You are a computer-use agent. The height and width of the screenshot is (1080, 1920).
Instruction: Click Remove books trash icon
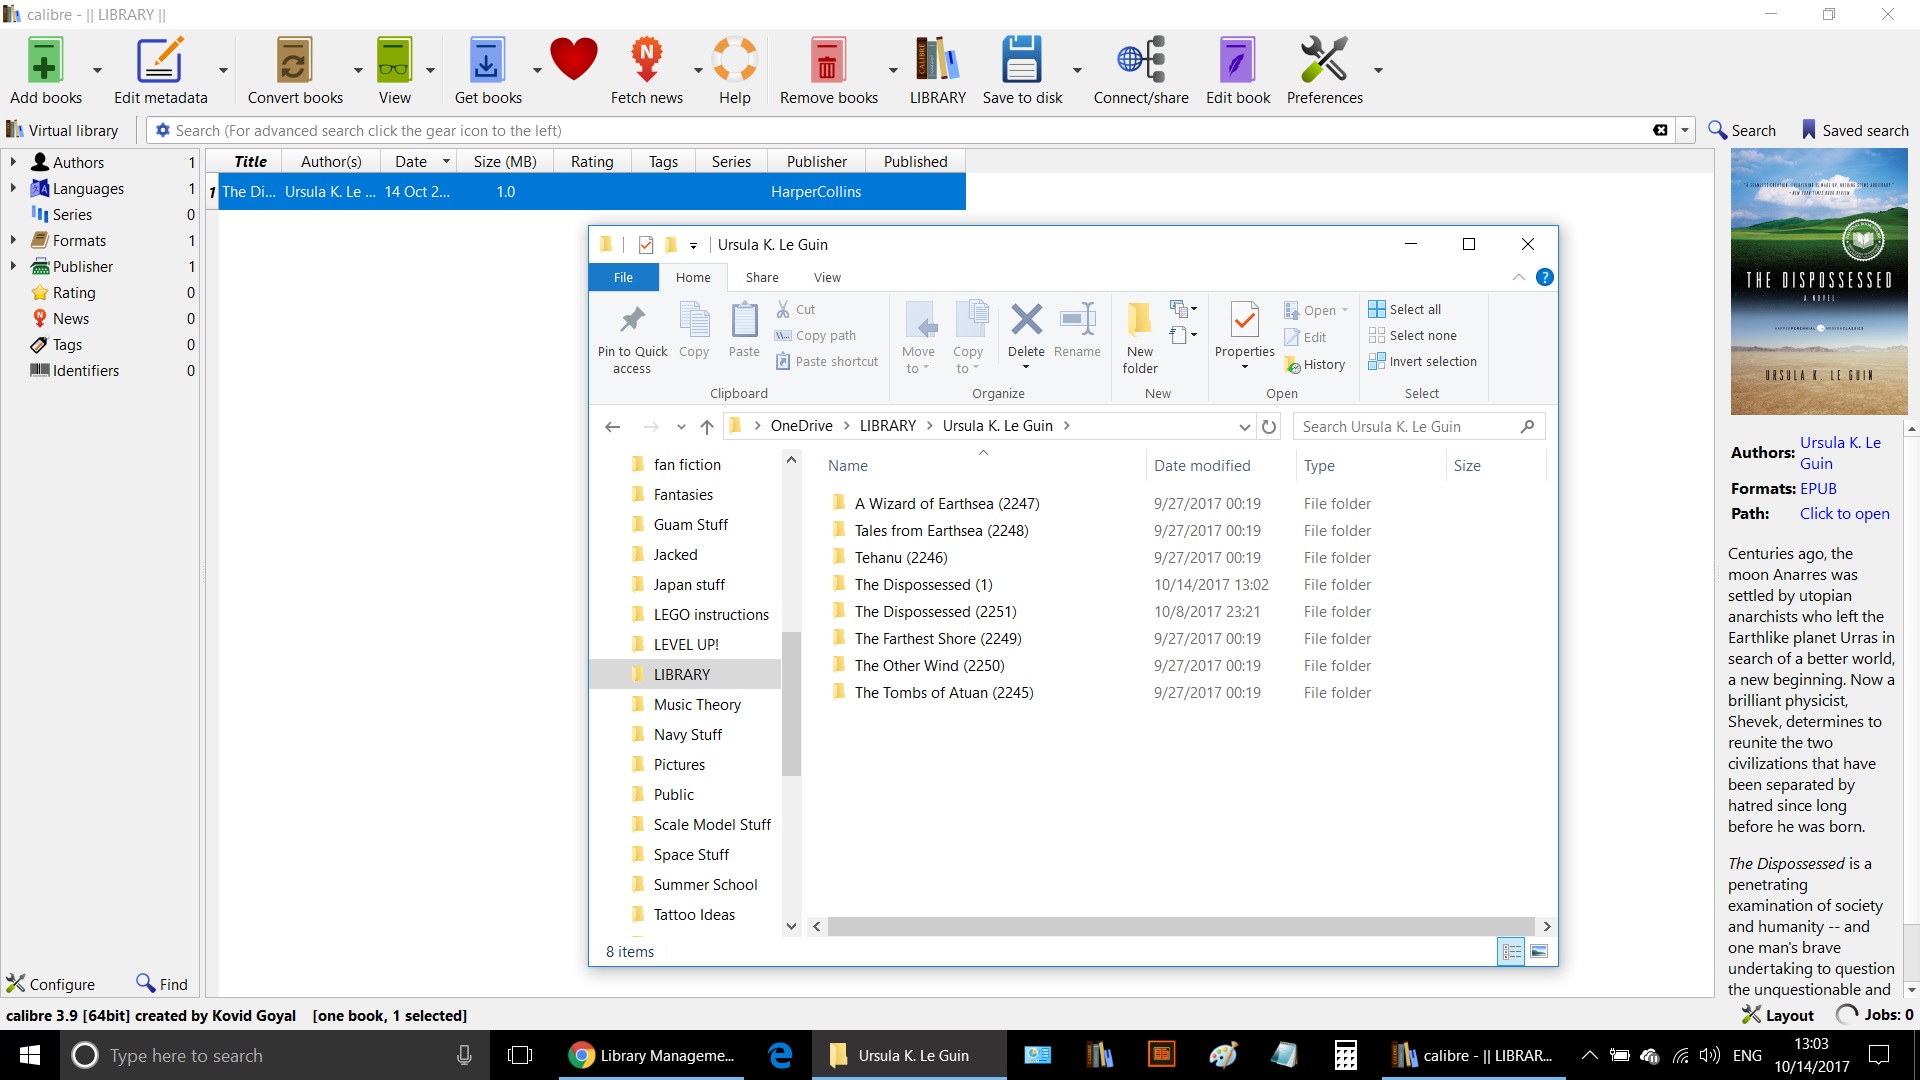pyautogui.click(x=827, y=62)
